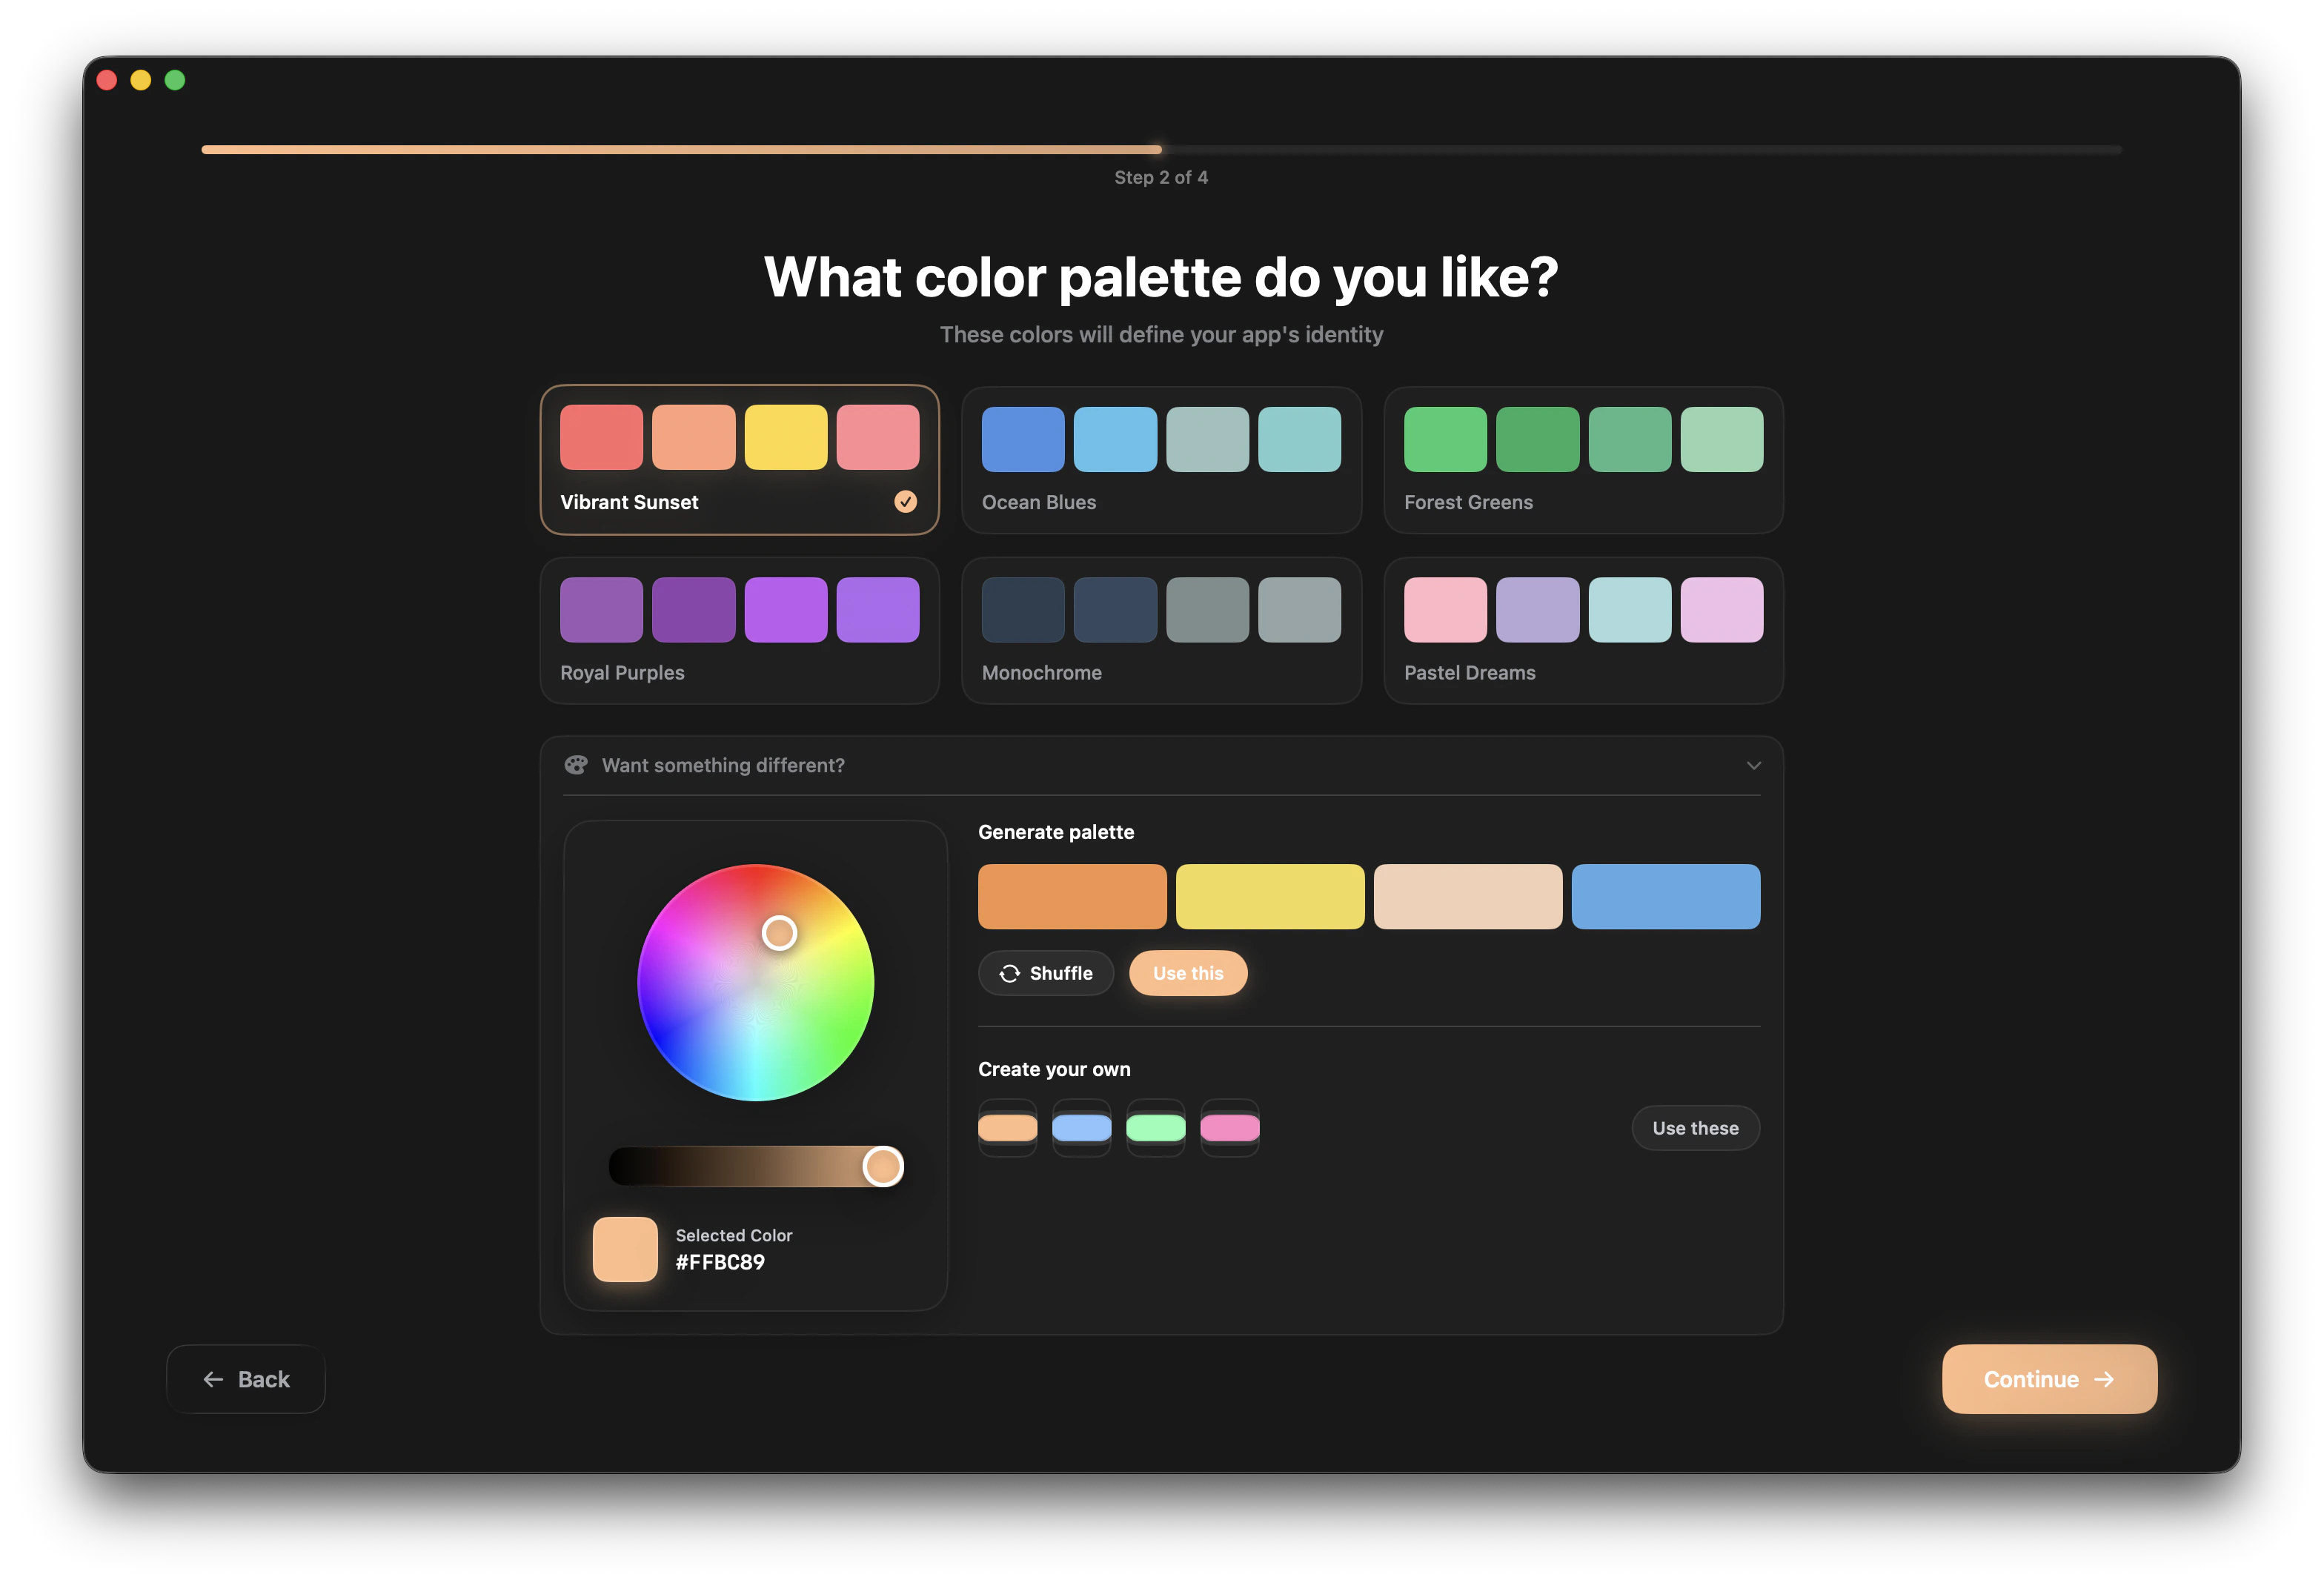
Task: Click Use these for your custom colors
Action: pos(1695,1127)
